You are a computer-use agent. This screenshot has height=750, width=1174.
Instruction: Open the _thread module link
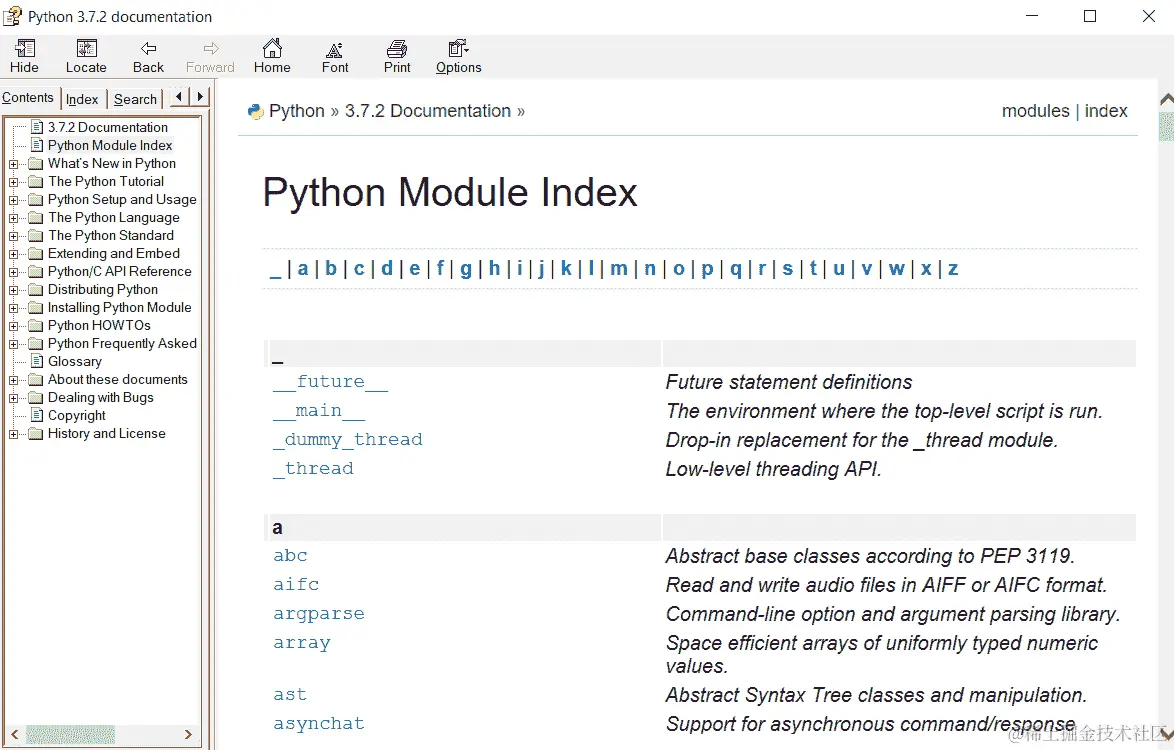click(x=313, y=469)
